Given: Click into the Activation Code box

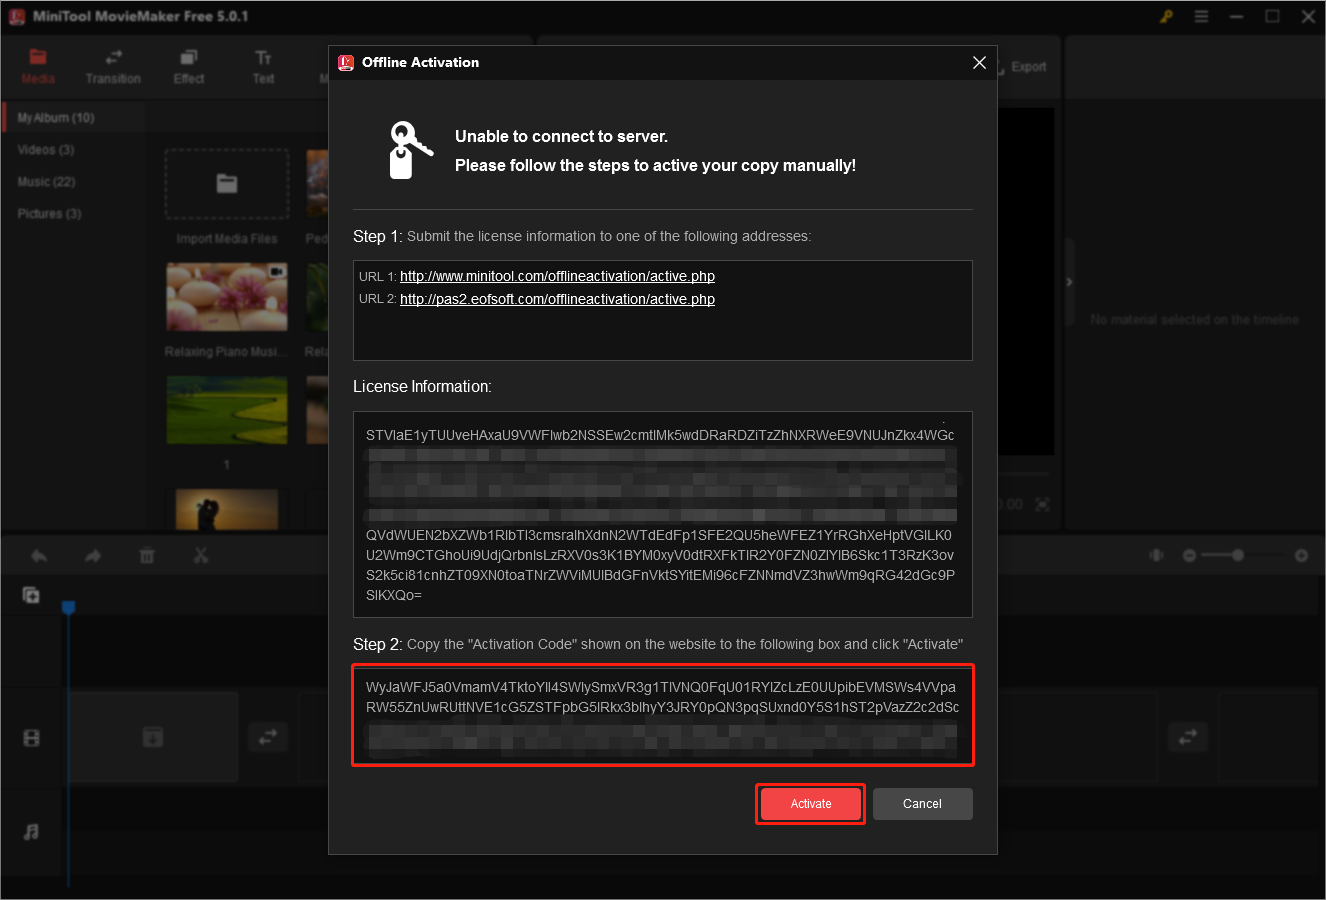Looking at the screenshot, I should coord(663,716).
